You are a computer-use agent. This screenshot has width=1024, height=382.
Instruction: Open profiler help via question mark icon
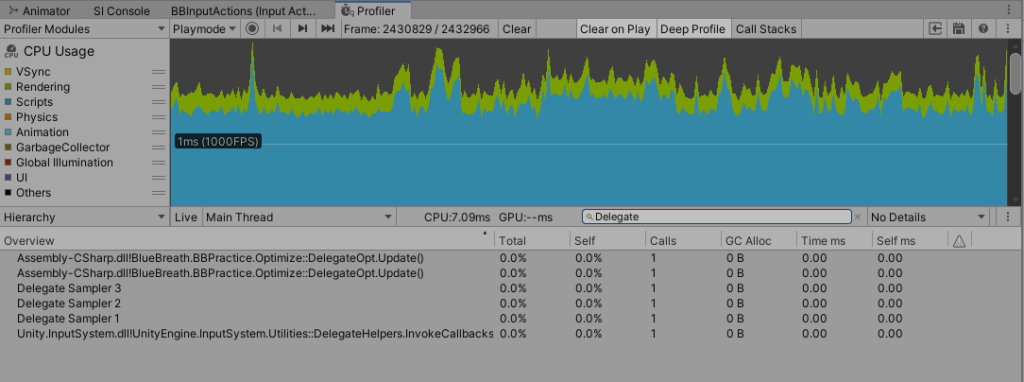(983, 29)
